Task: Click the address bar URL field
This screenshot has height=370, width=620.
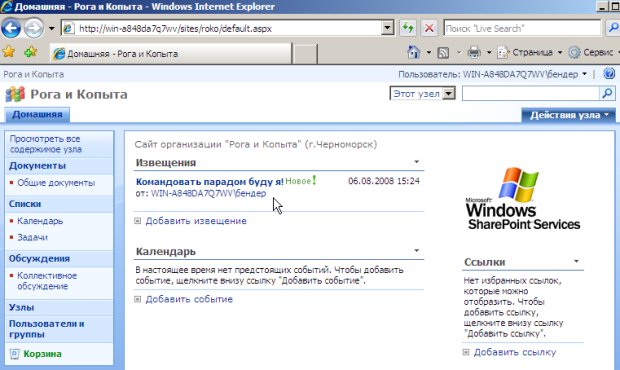Action: [222, 28]
